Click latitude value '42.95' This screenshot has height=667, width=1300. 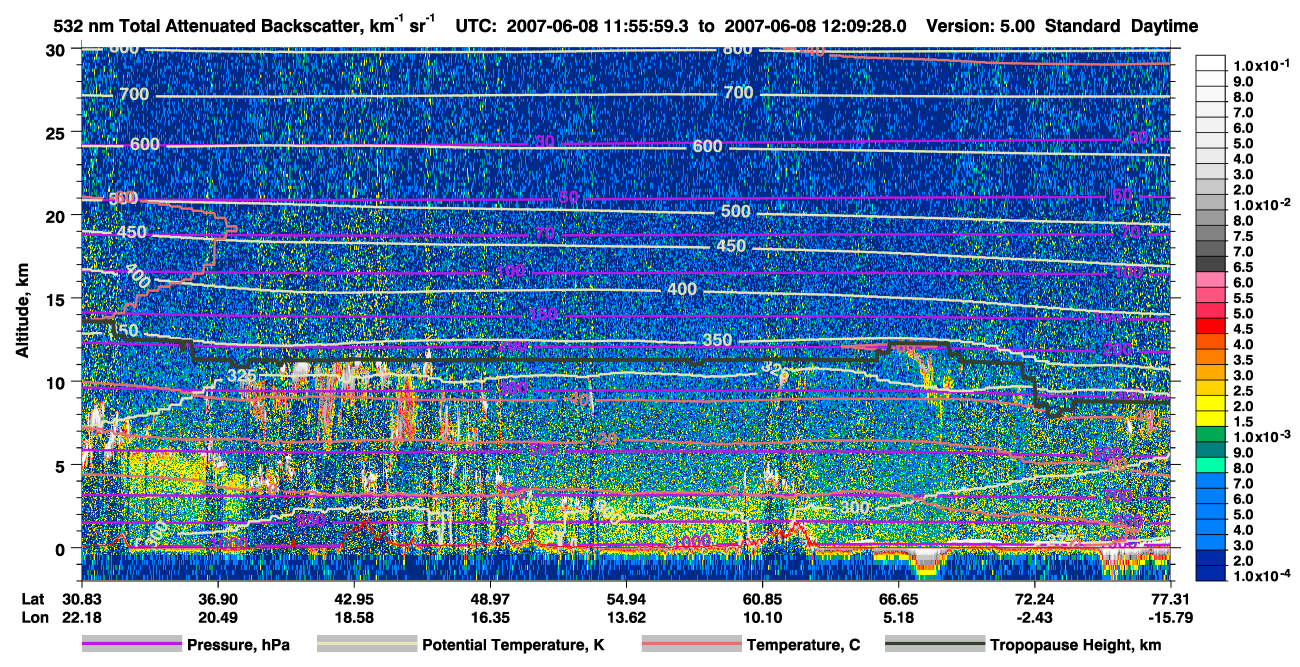[x=353, y=597]
